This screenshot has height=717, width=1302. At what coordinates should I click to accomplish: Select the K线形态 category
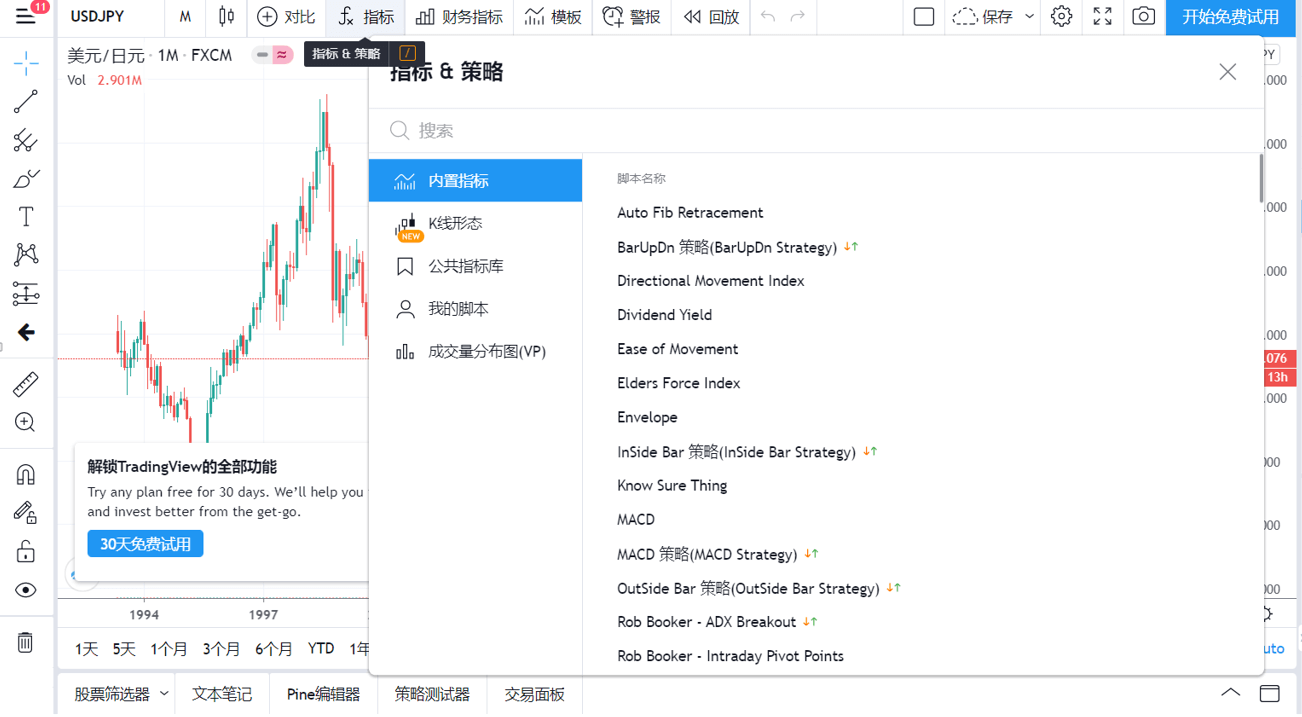point(476,224)
